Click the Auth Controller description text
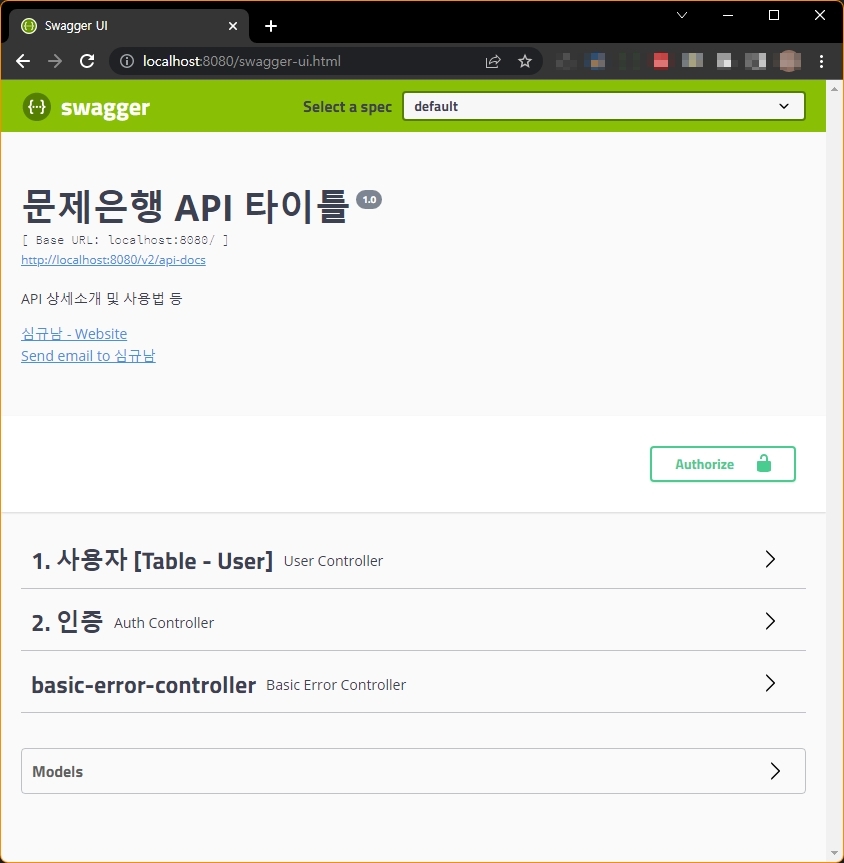 coord(164,623)
